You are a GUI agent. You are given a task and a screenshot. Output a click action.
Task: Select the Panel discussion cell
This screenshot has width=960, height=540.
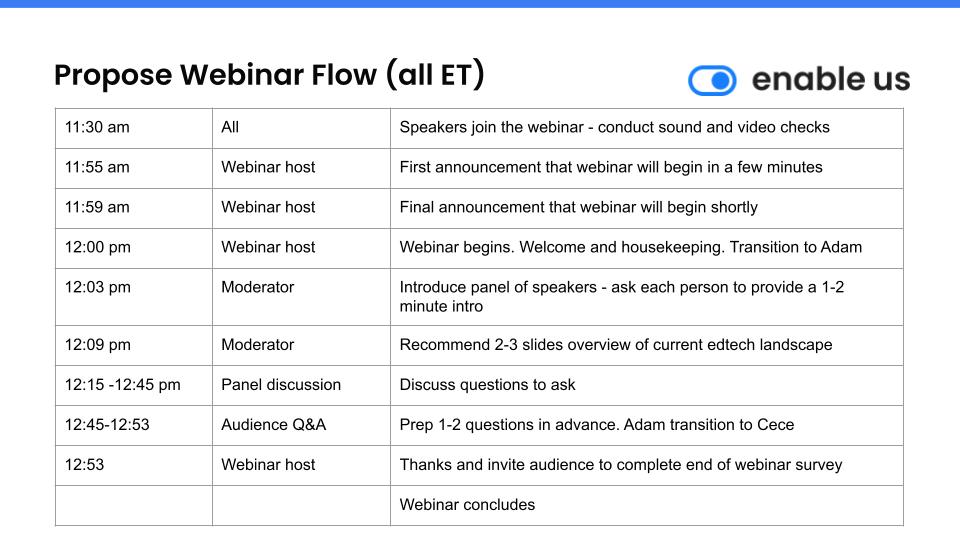301,385
